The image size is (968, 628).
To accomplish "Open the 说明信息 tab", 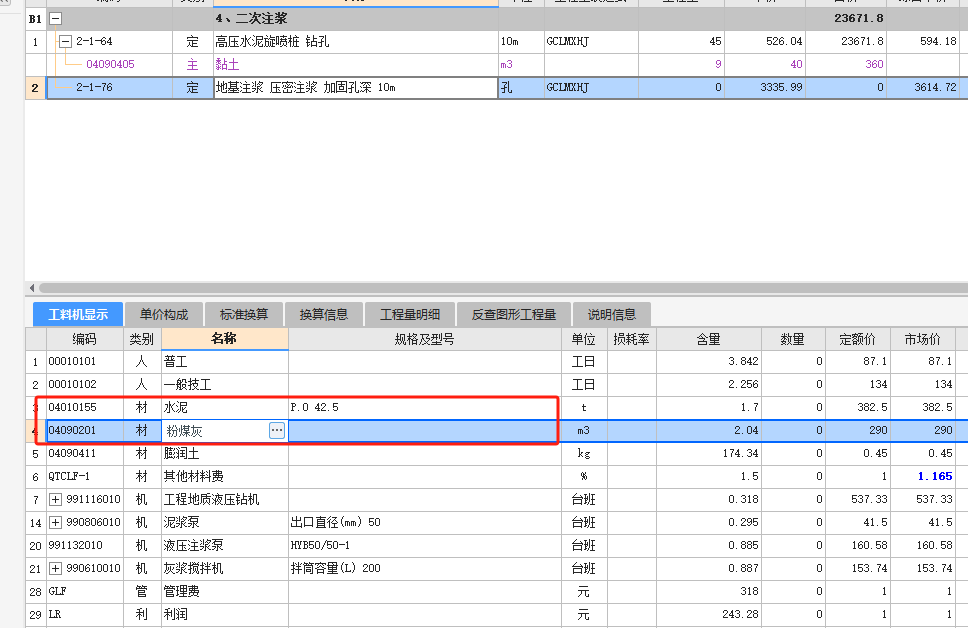I will click(611, 314).
